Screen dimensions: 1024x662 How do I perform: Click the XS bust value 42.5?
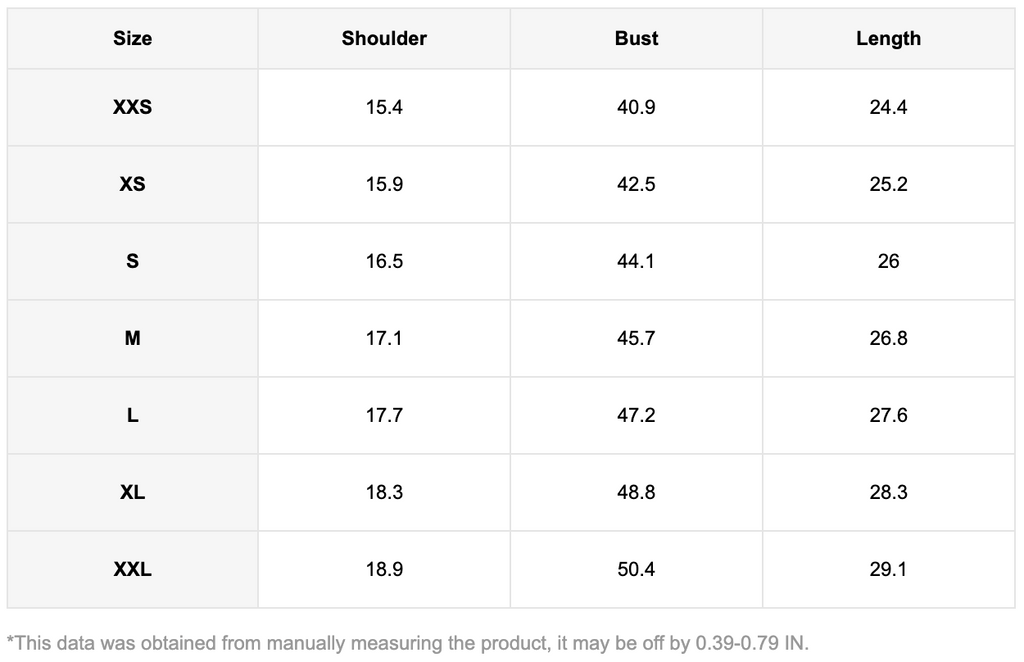click(636, 184)
